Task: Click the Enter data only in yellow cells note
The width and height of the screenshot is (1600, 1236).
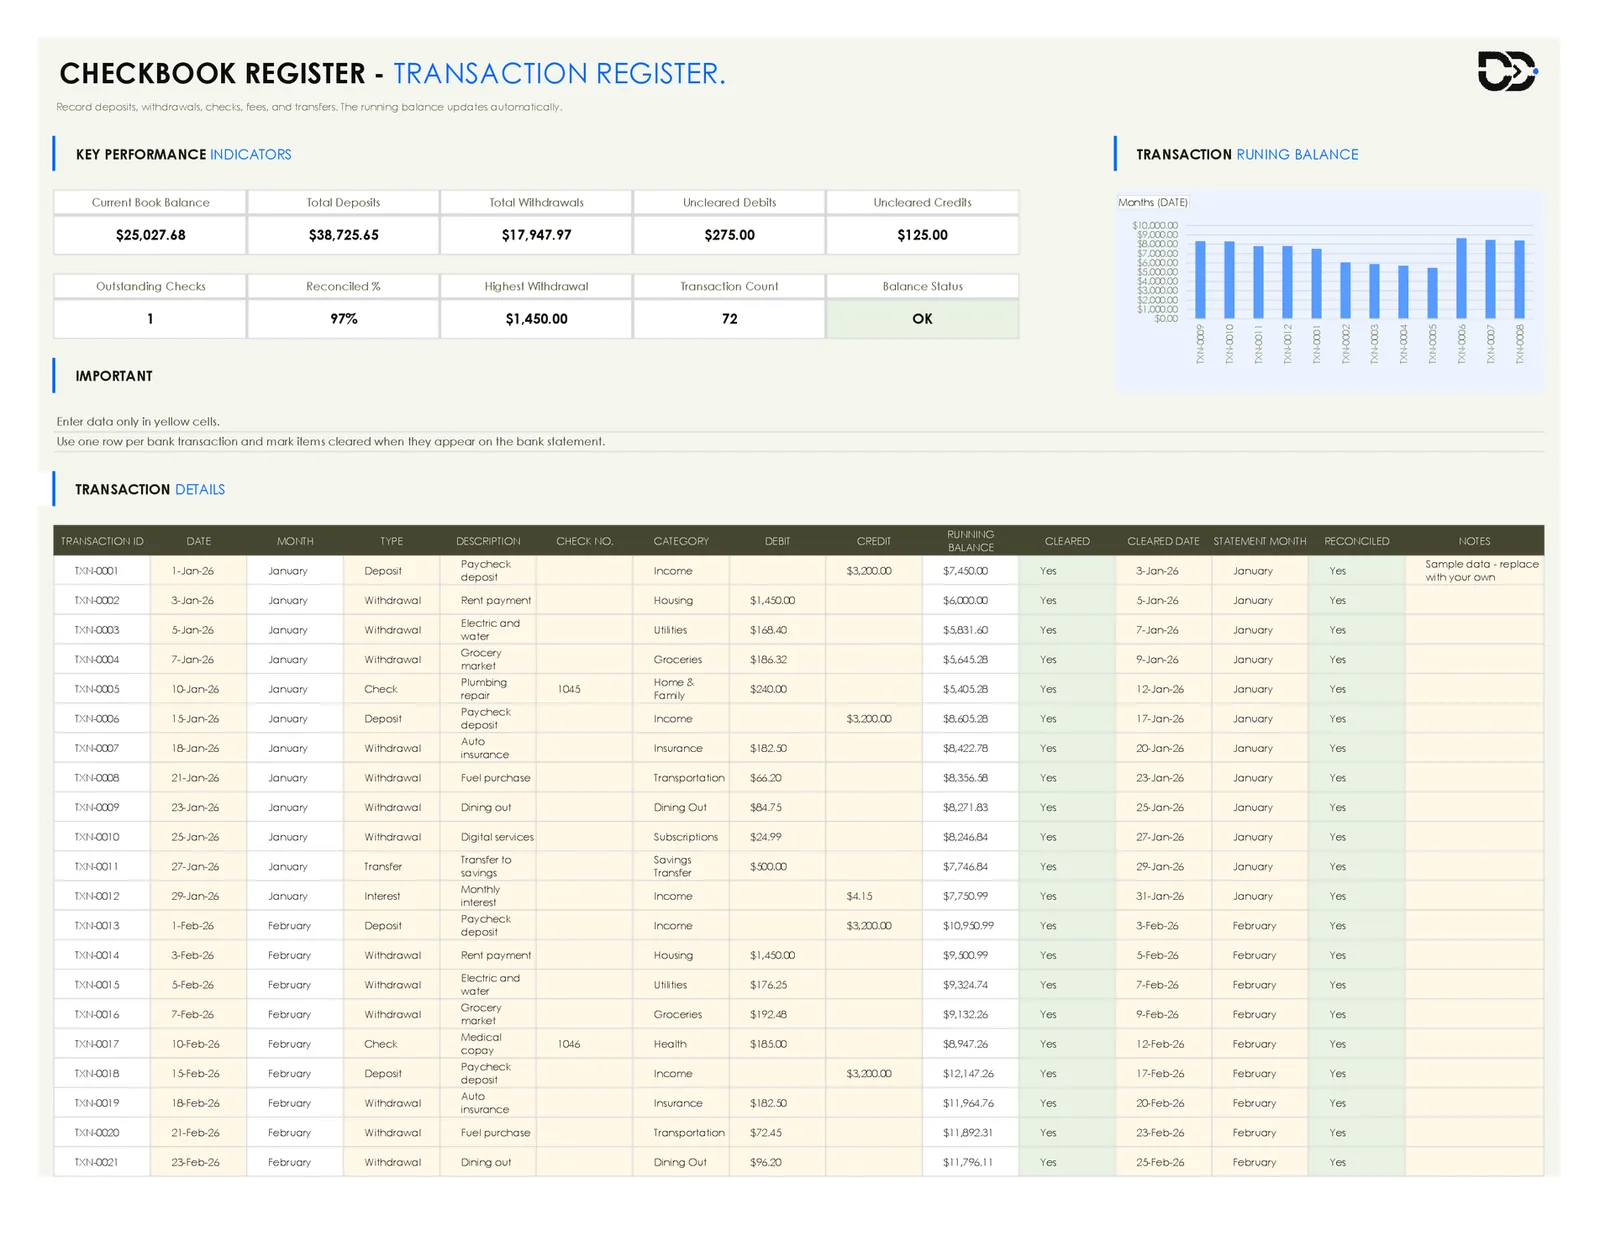Action: (x=138, y=422)
